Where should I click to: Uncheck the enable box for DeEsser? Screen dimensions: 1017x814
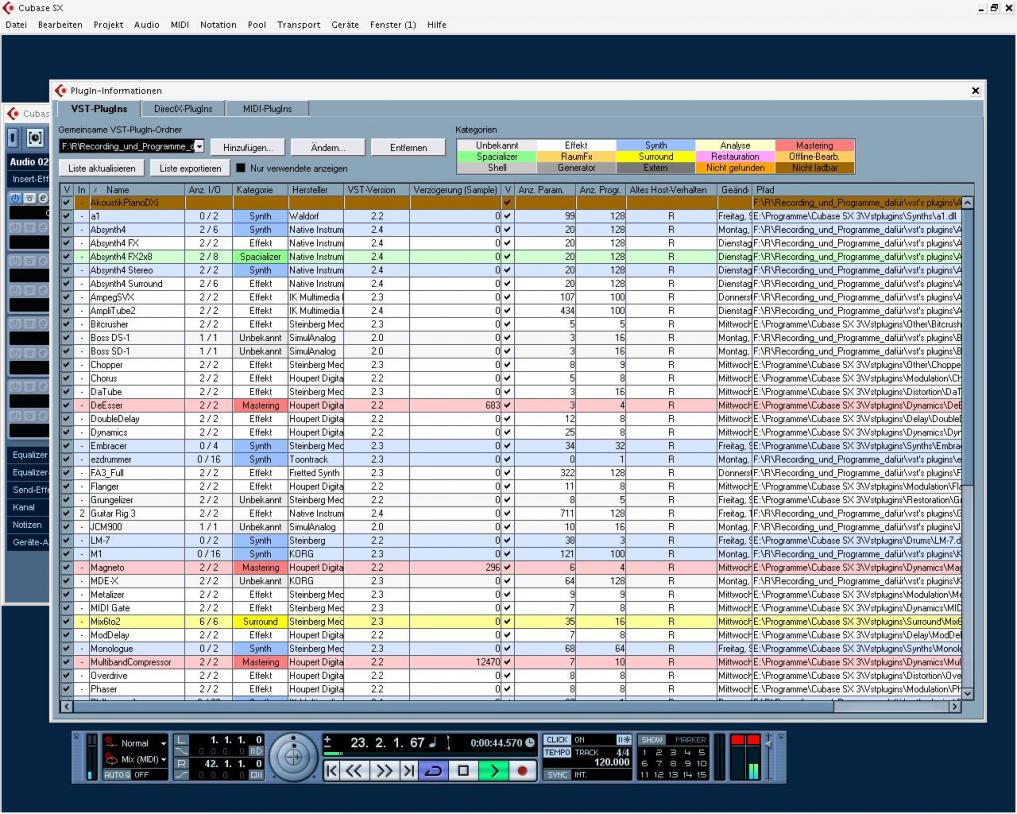tap(67, 405)
